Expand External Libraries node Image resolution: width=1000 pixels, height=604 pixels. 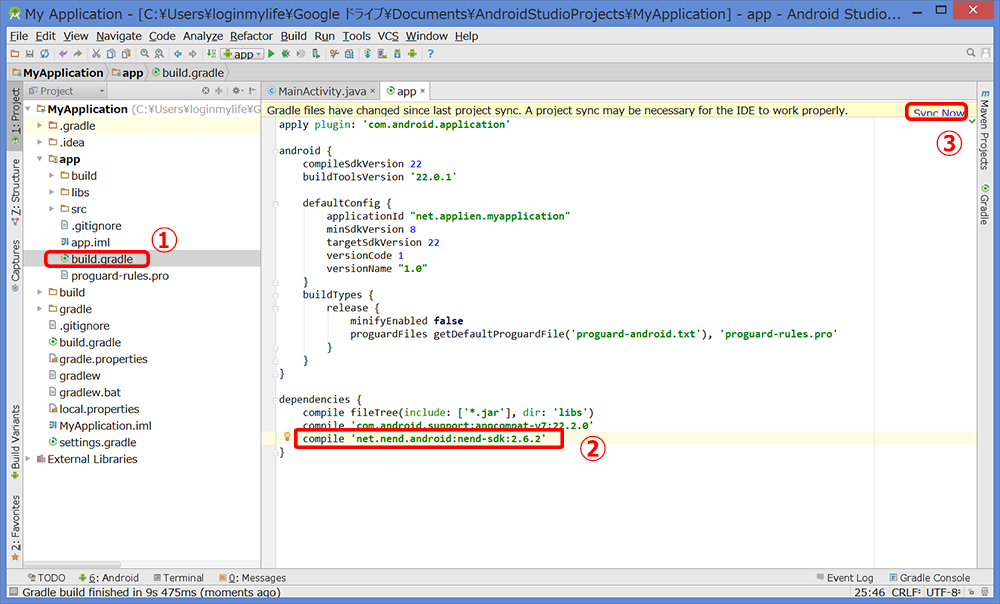(x=28, y=459)
